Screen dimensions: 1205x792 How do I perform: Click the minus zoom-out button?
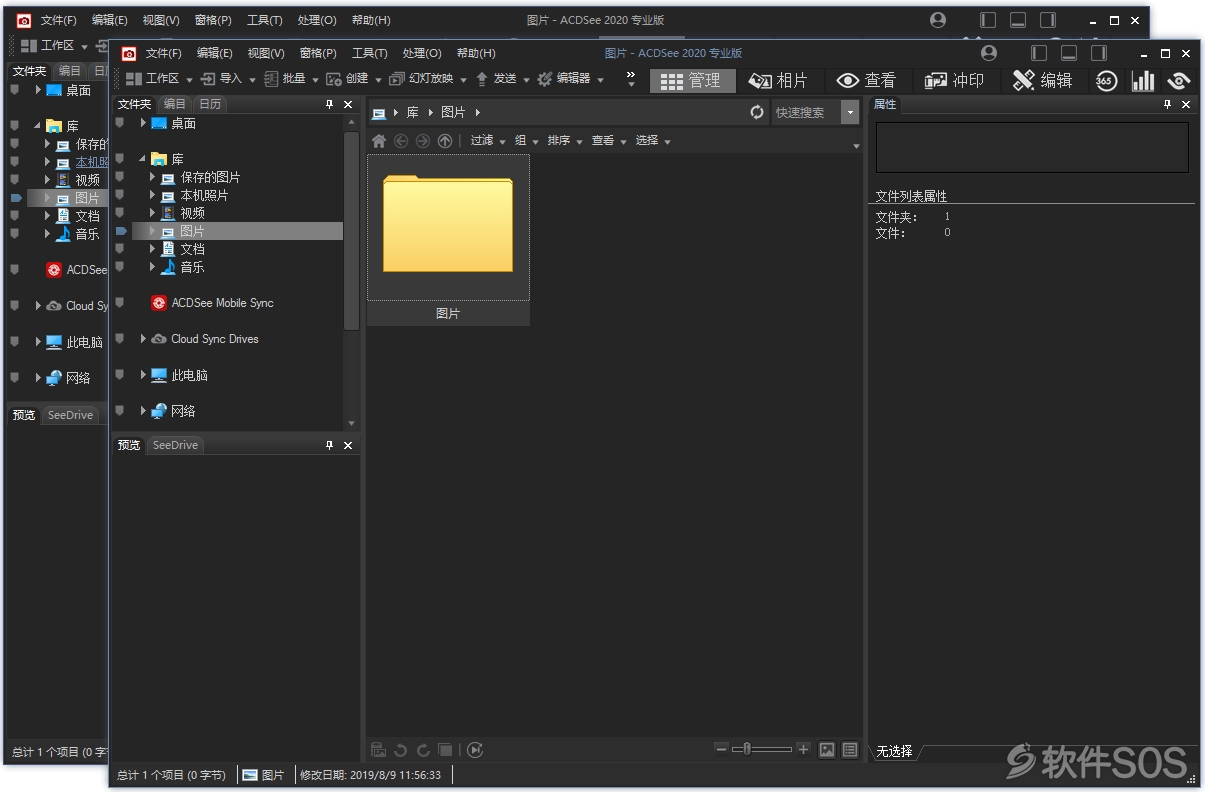(722, 749)
